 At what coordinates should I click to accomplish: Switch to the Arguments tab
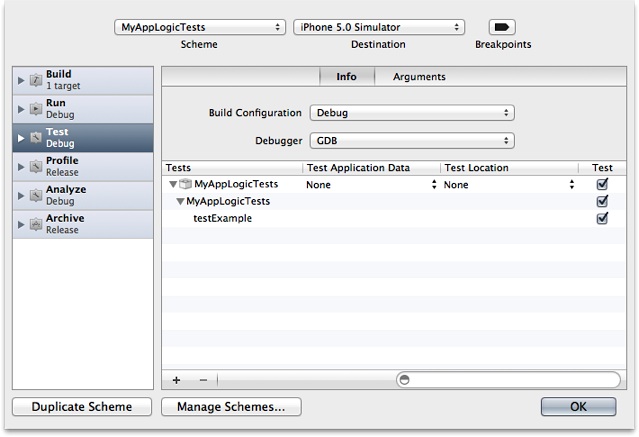click(419, 77)
